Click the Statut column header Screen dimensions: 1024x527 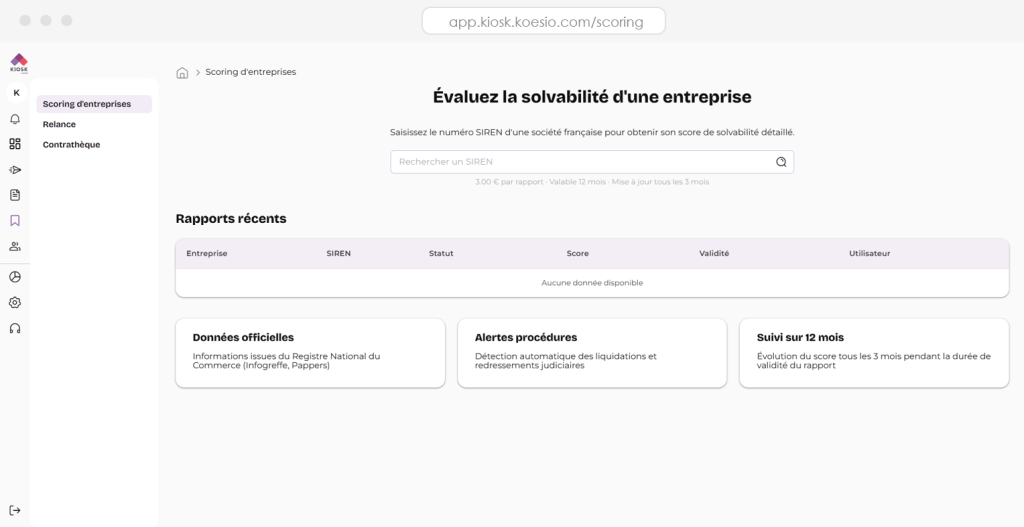(441, 253)
